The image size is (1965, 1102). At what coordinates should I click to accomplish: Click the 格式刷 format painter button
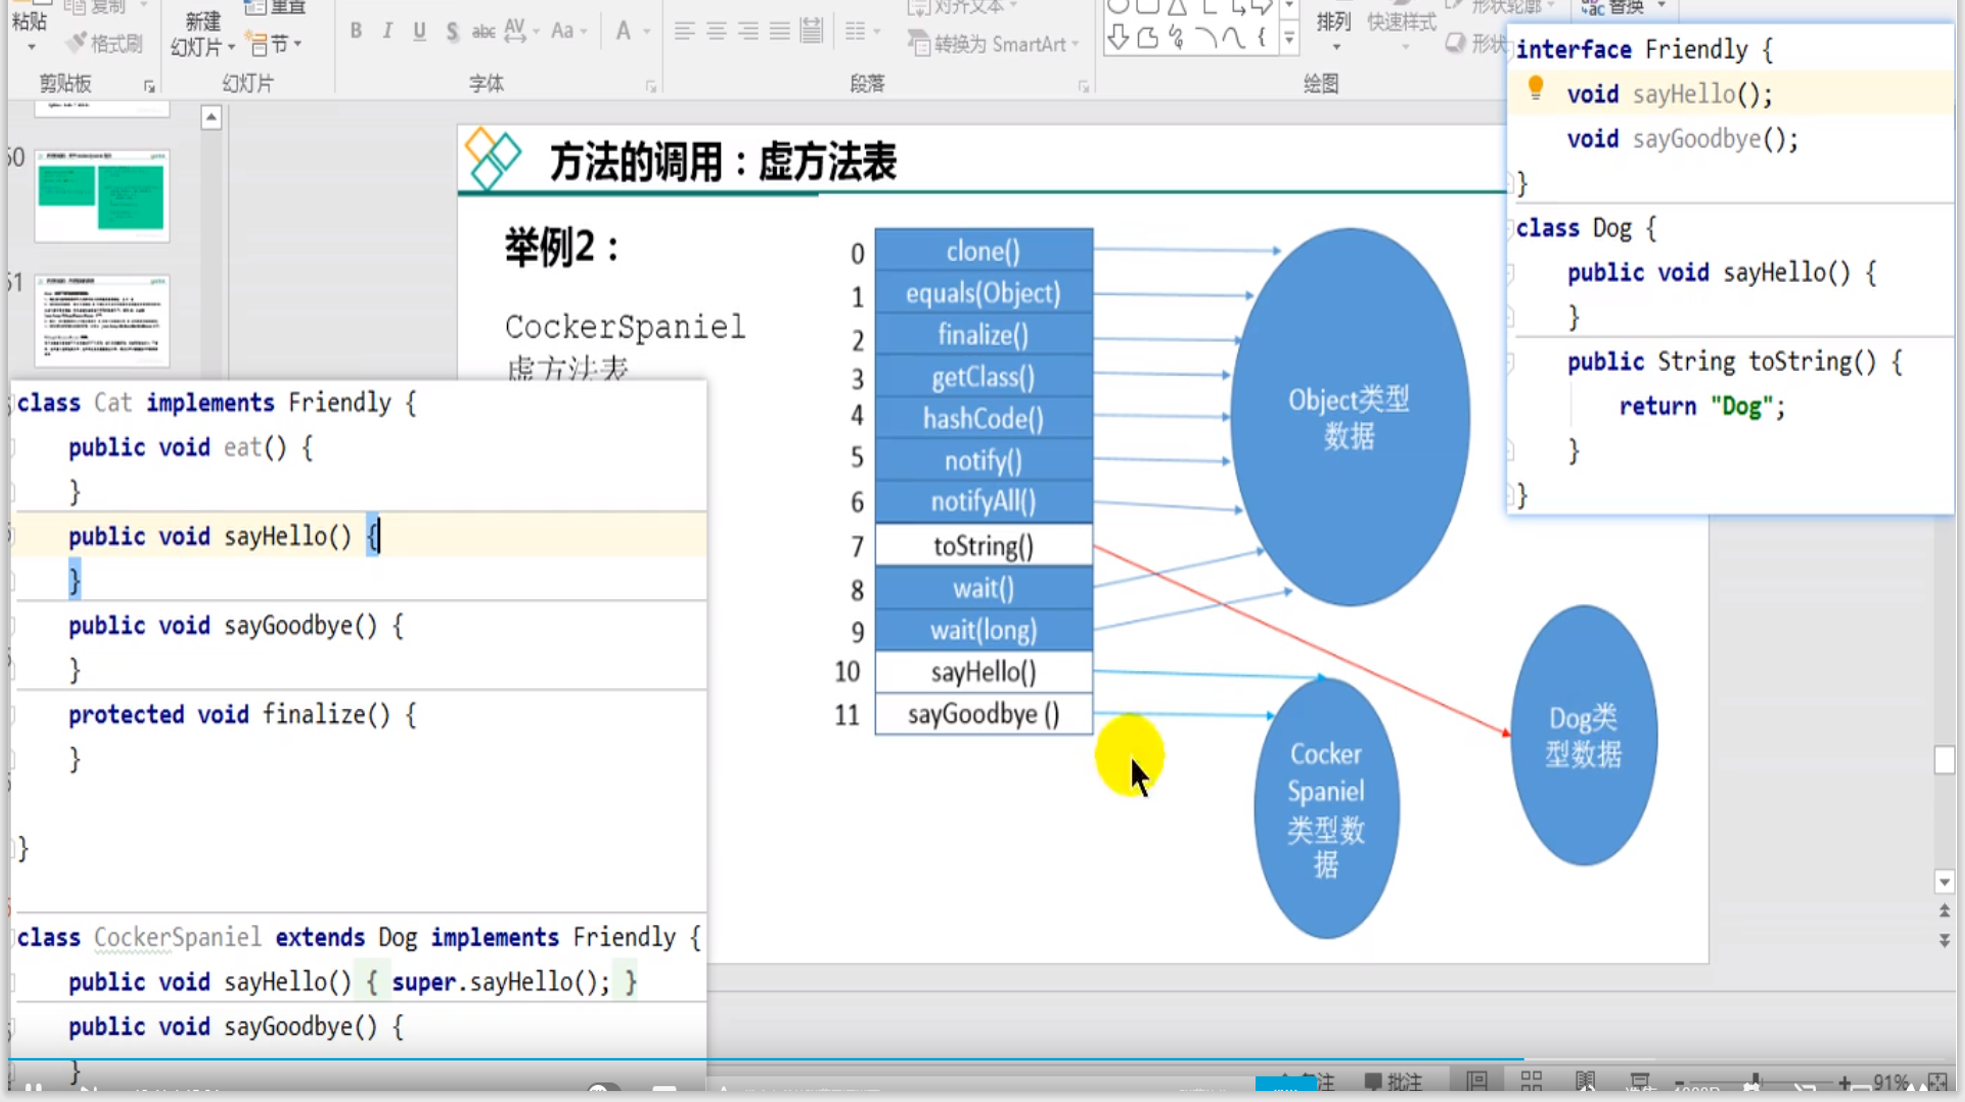104,44
